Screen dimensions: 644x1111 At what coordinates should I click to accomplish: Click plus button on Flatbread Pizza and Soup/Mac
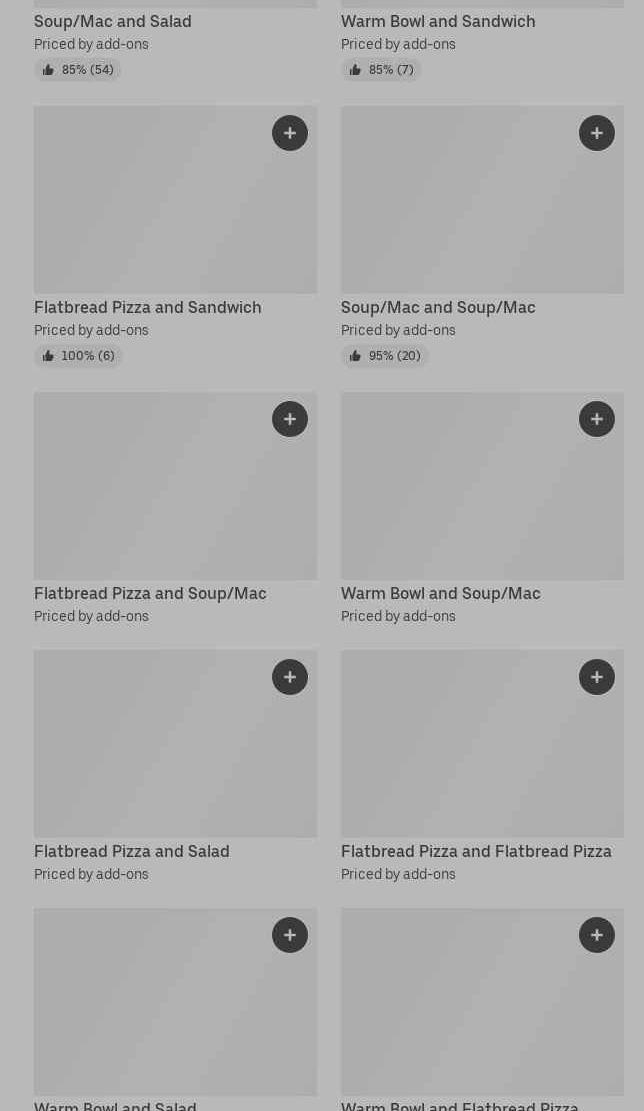click(290, 419)
